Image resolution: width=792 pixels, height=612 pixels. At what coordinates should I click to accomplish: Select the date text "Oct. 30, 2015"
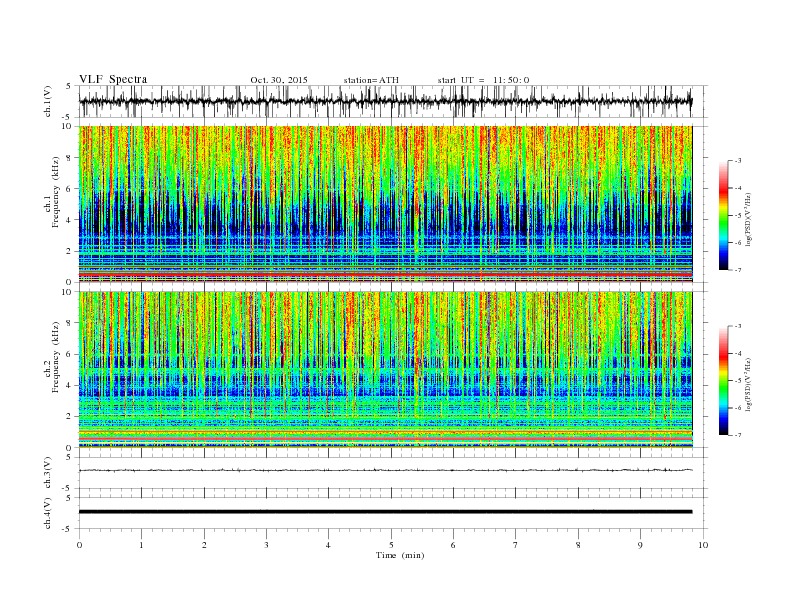click(x=279, y=80)
